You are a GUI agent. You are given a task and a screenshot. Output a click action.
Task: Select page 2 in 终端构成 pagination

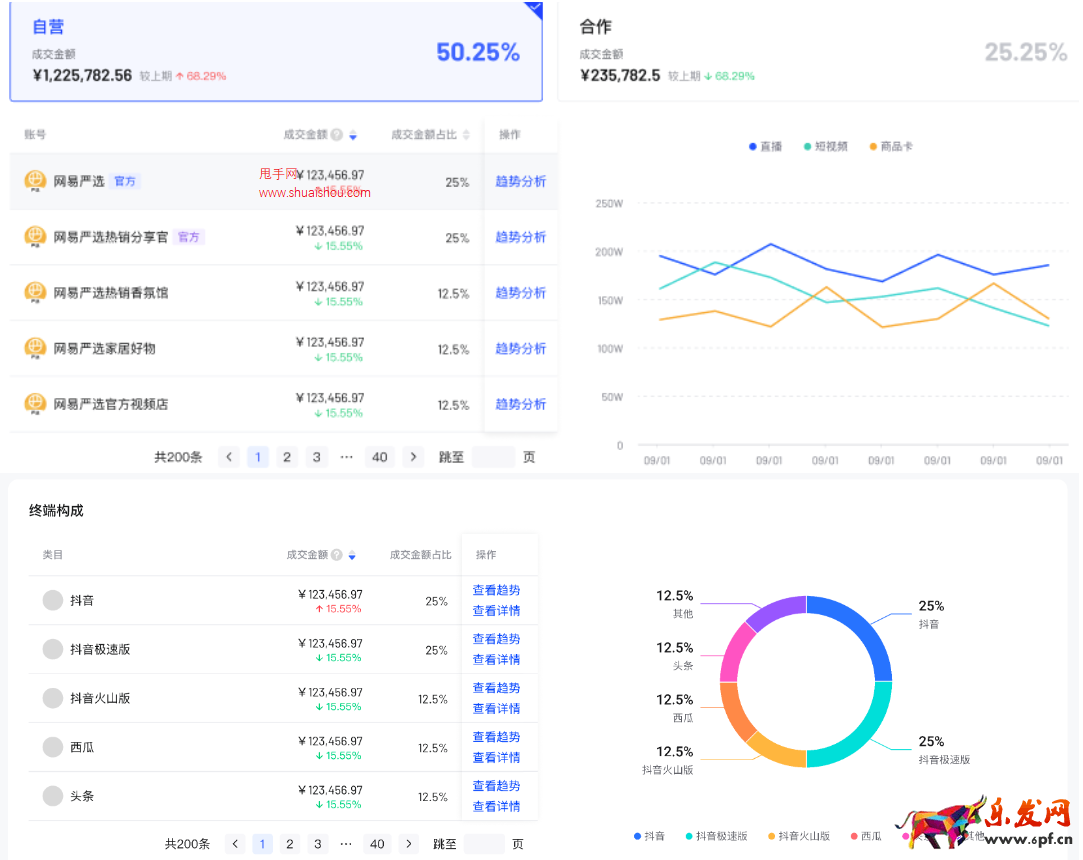click(290, 843)
